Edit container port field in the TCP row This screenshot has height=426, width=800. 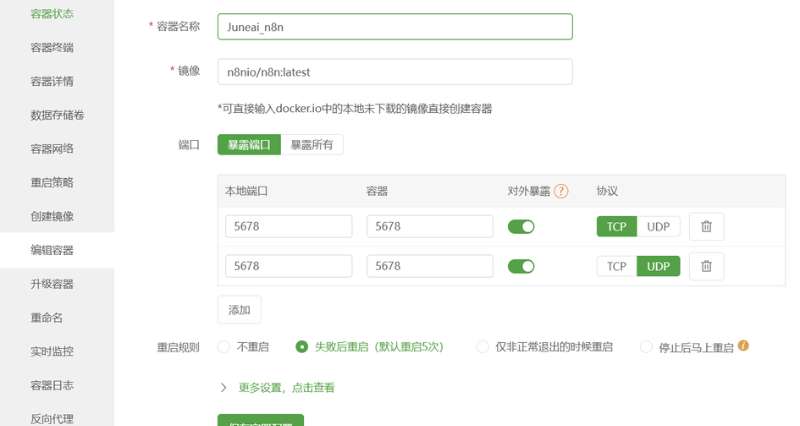click(x=430, y=227)
